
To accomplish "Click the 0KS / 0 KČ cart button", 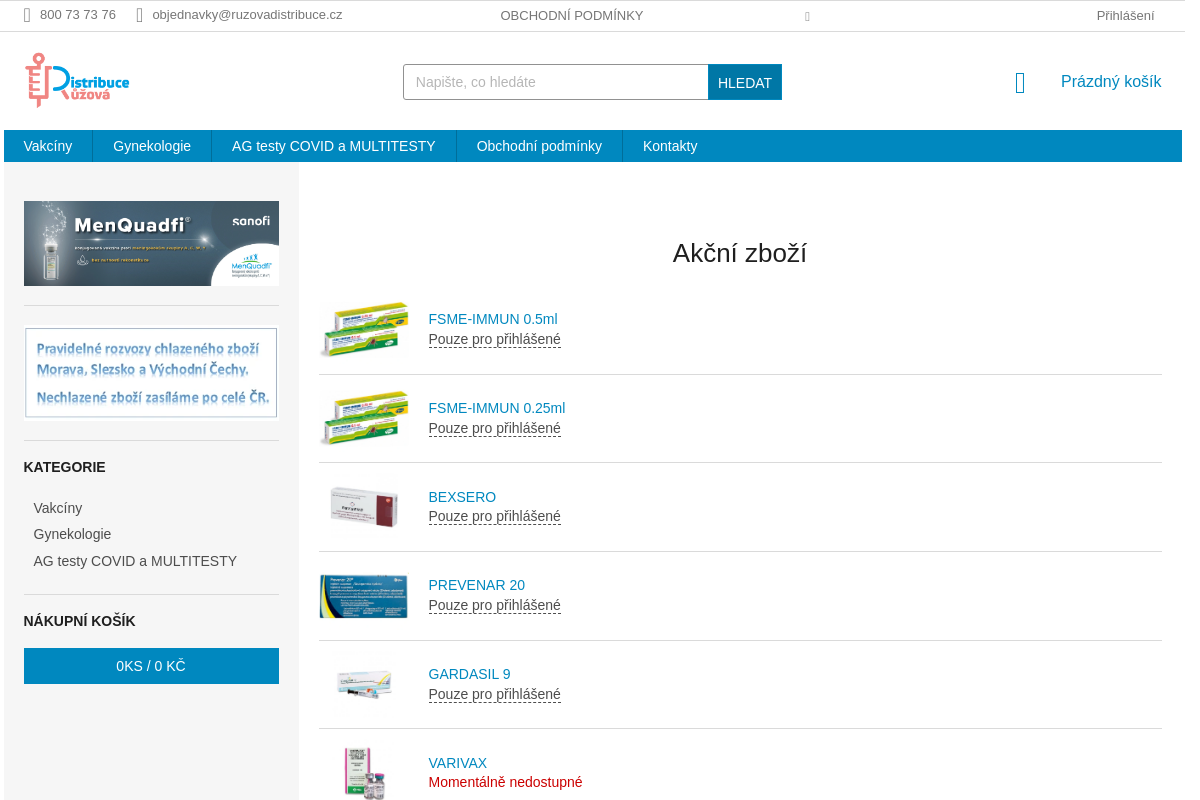I will pos(151,666).
